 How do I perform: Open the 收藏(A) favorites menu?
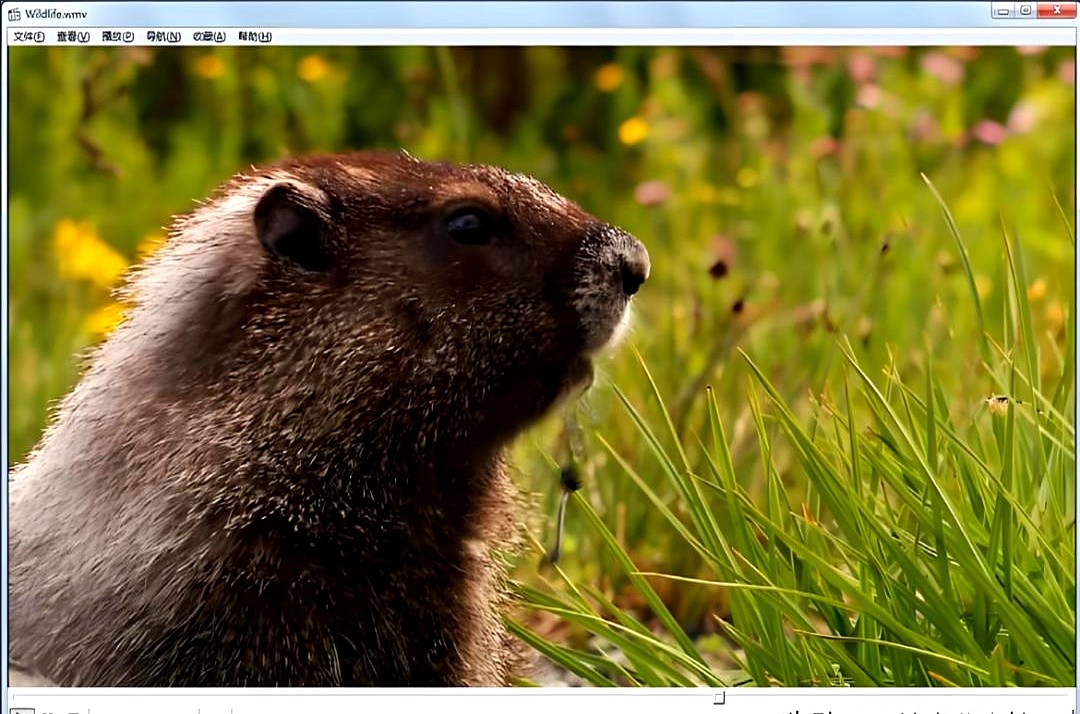tap(209, 37)
